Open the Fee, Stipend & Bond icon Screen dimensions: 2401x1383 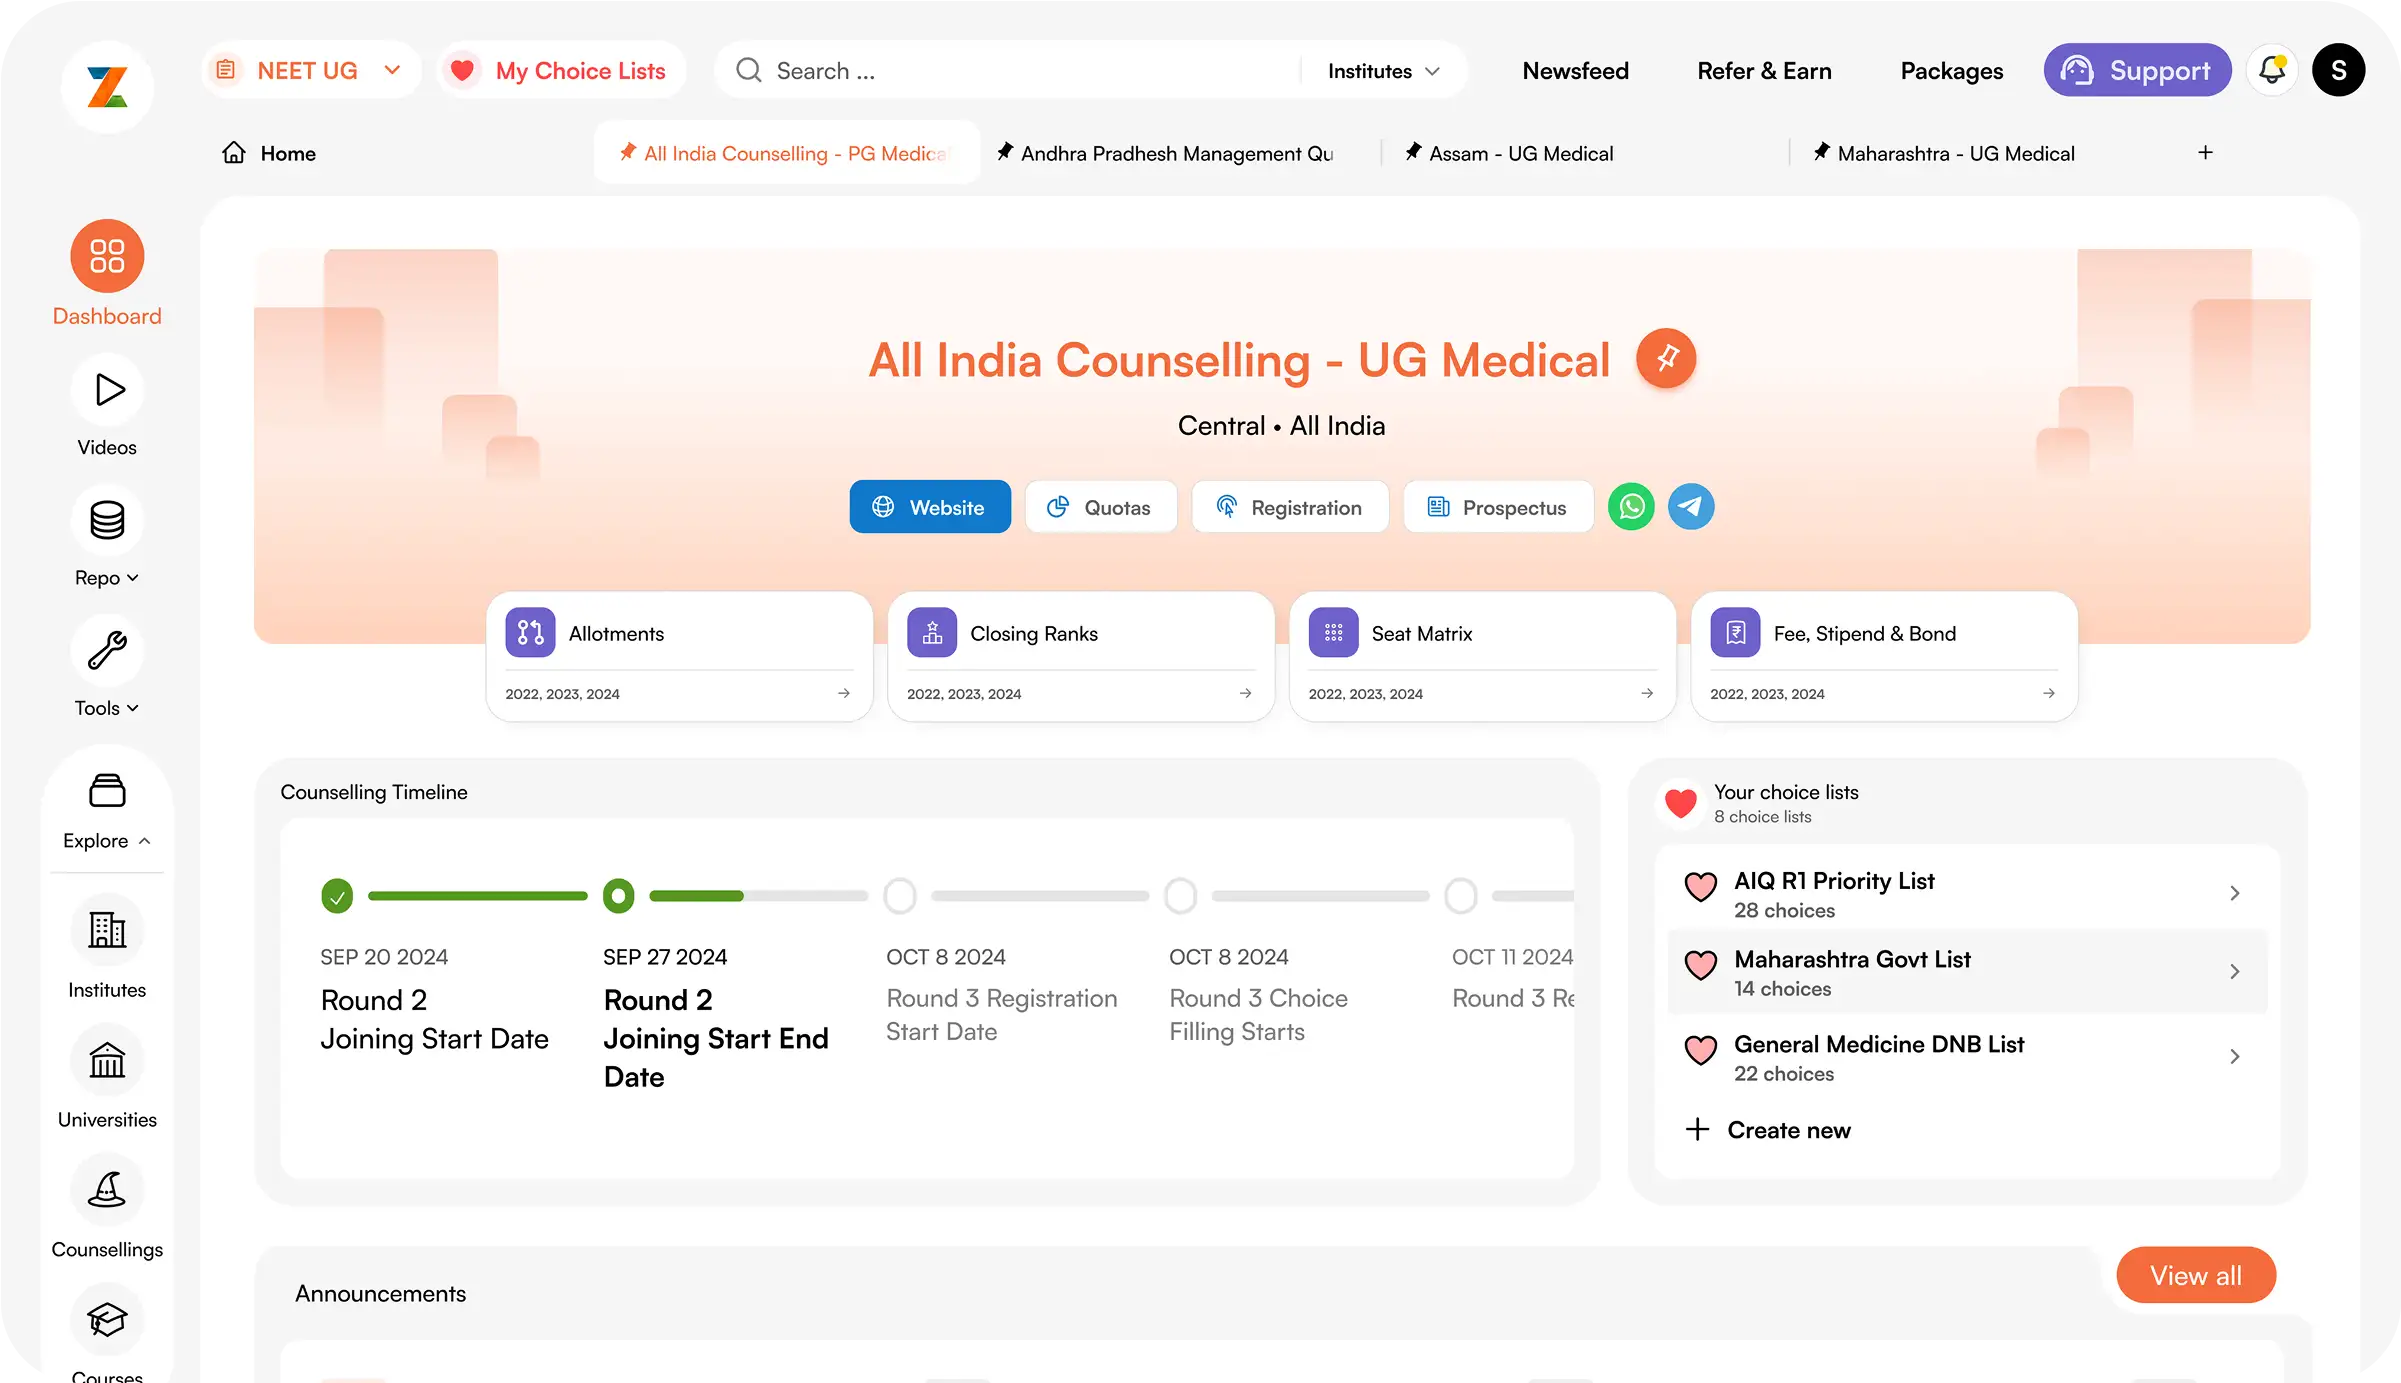pos(1737,632)
